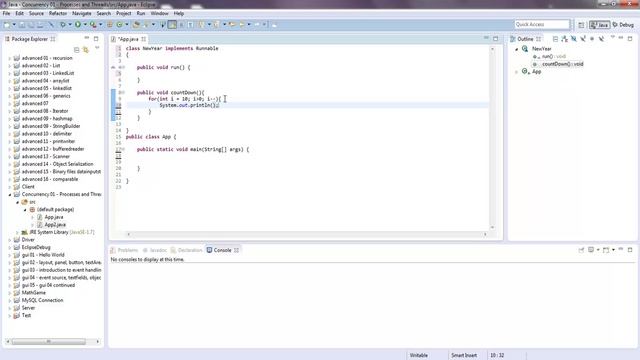This screenshot has width=640, height=360.
Task: Click the Pin Console icon
Action: 581,250
